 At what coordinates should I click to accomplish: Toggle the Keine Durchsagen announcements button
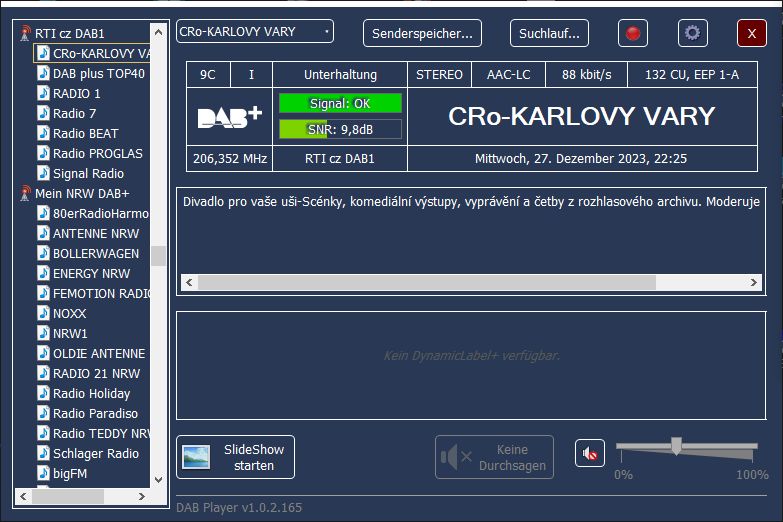[496, 457]
